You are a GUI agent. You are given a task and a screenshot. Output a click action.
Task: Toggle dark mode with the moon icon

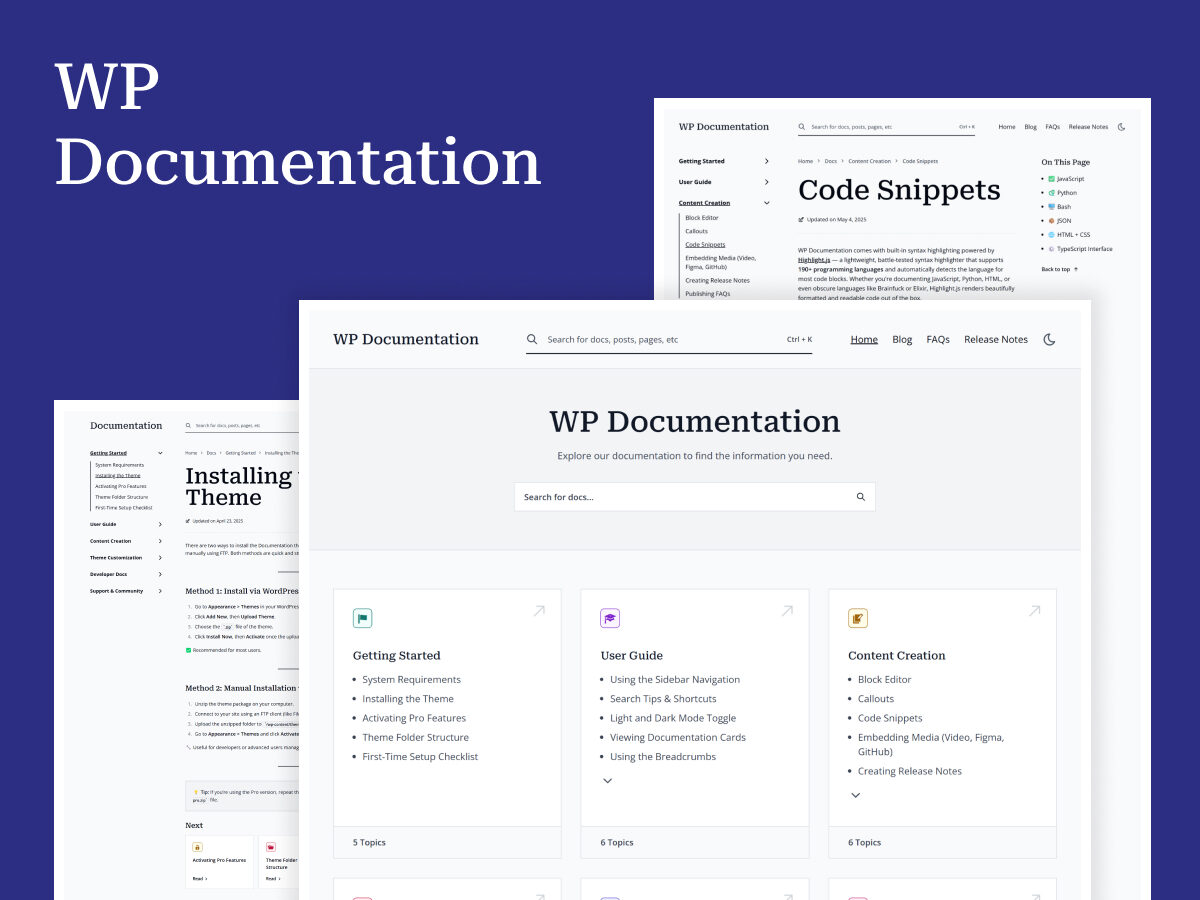coord(1049,339)
